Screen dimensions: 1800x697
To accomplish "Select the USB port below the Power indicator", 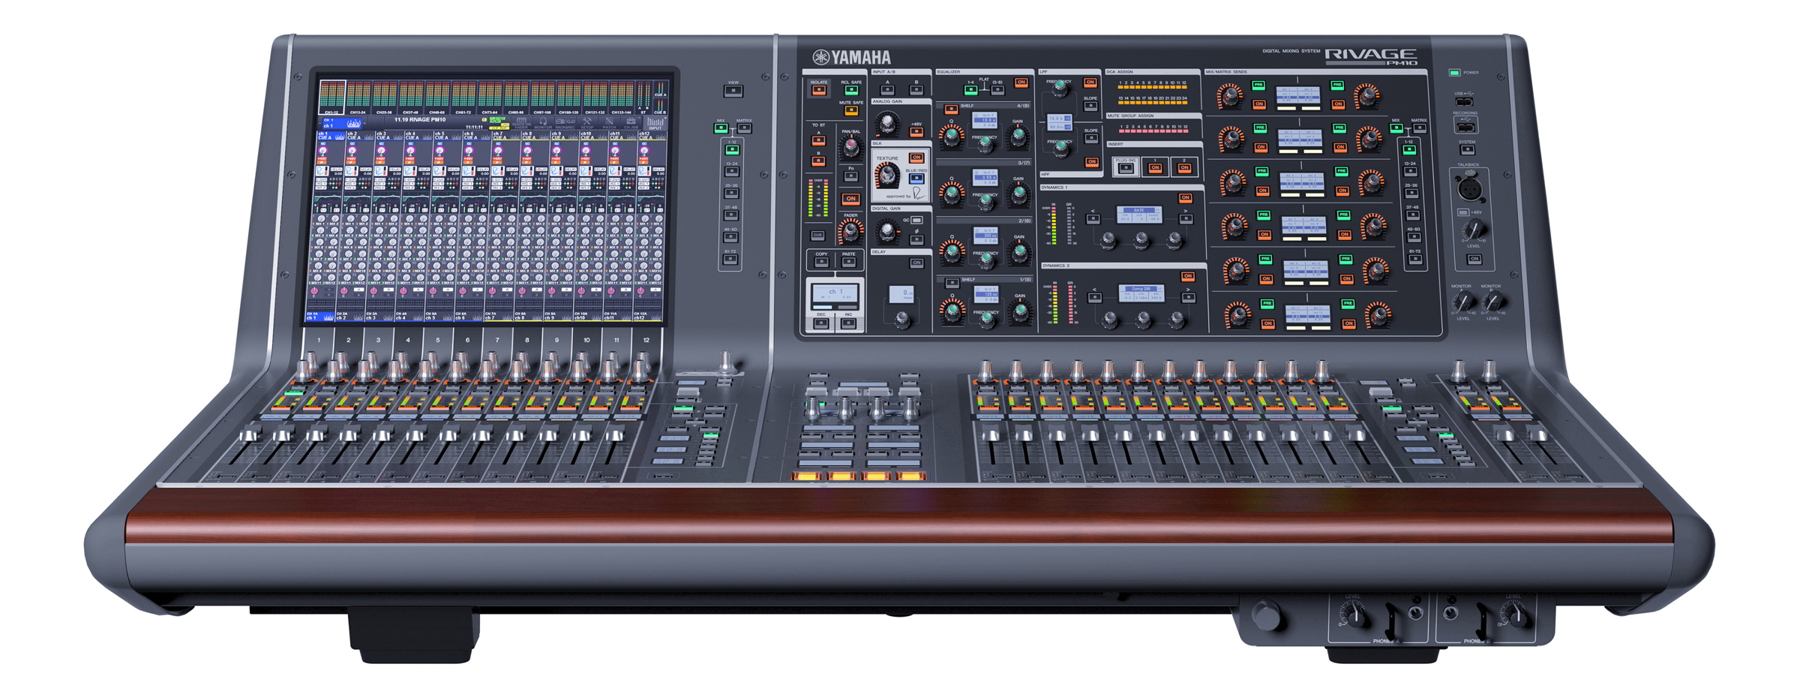I will [1465, 100].
